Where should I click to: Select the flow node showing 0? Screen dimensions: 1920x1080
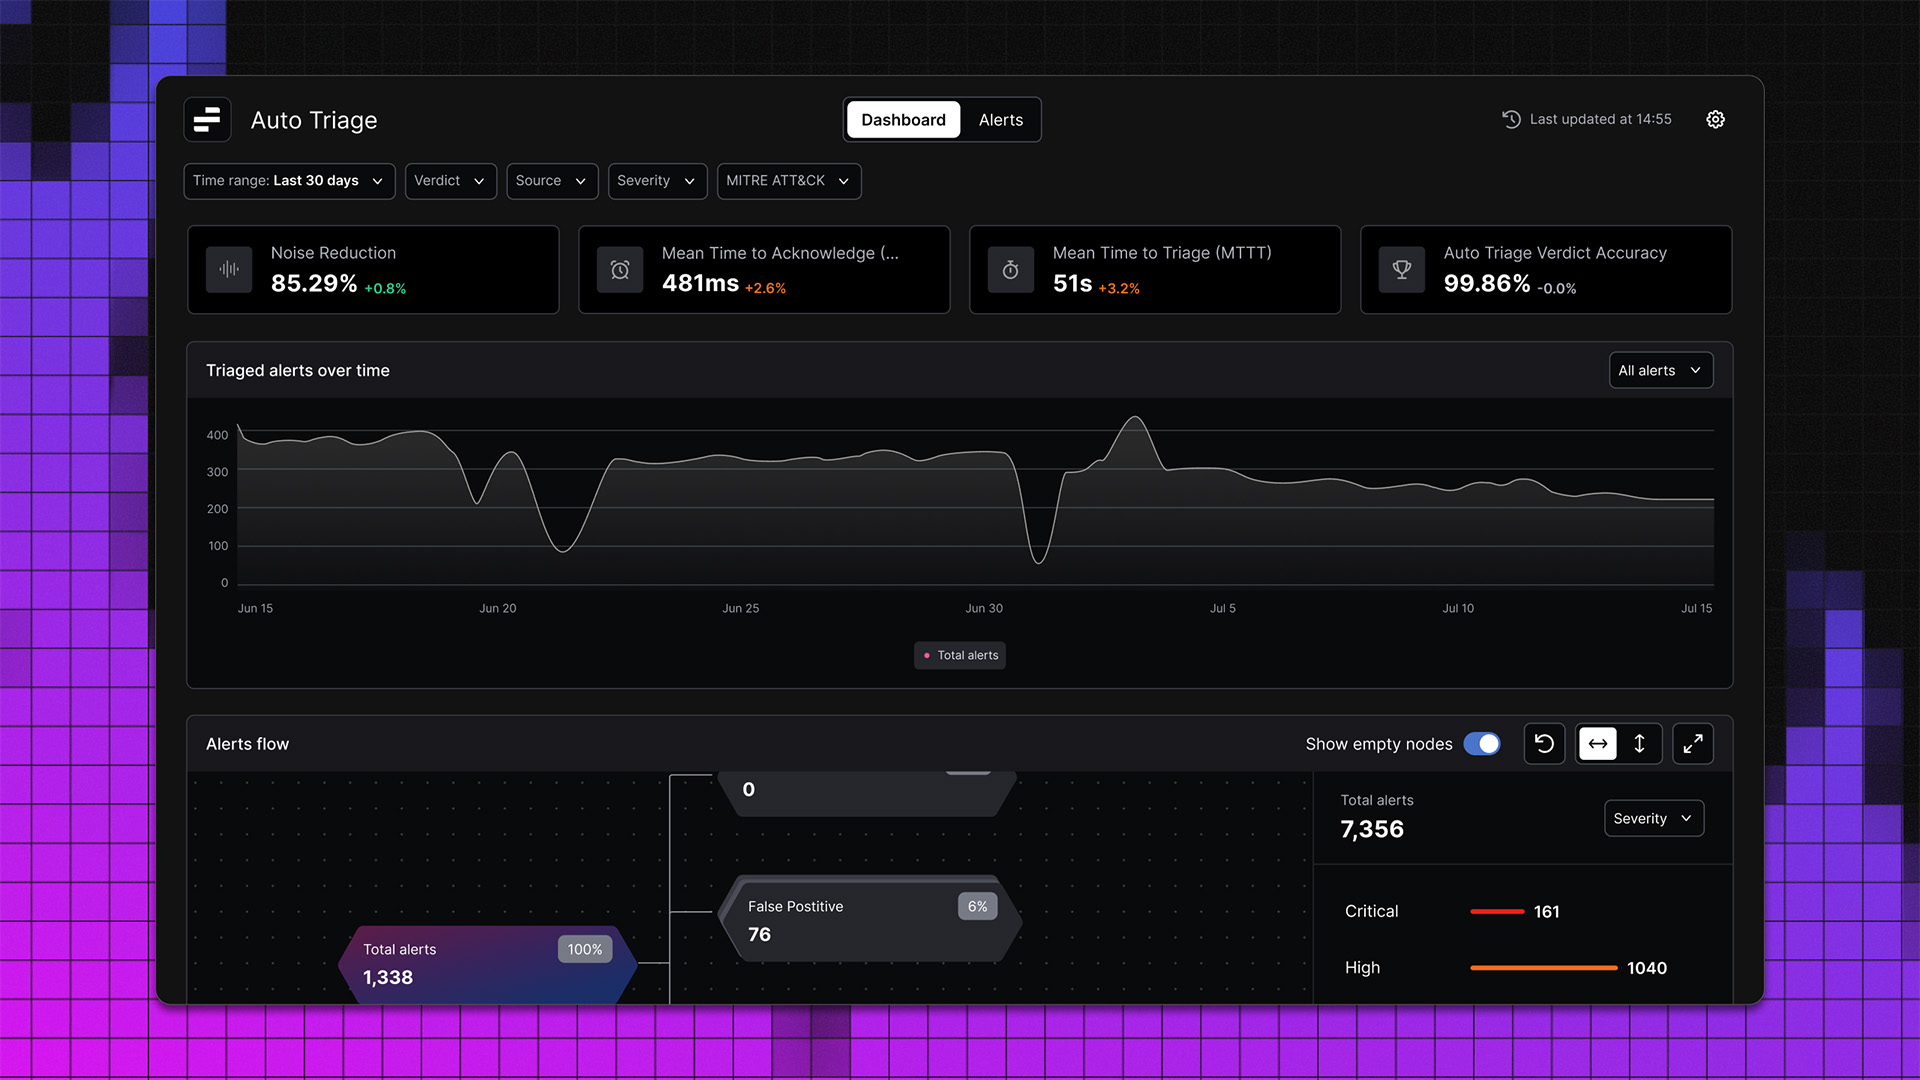click(868, 794)
